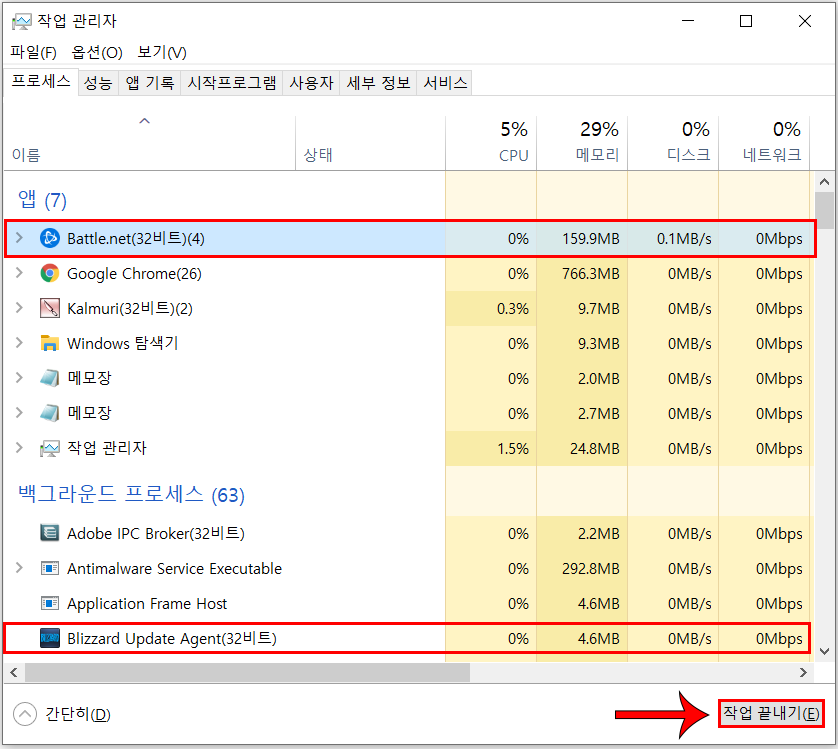The image size is (838, 749).
Task: Switch to the 성능 tab
Action: tap(98, 83)
